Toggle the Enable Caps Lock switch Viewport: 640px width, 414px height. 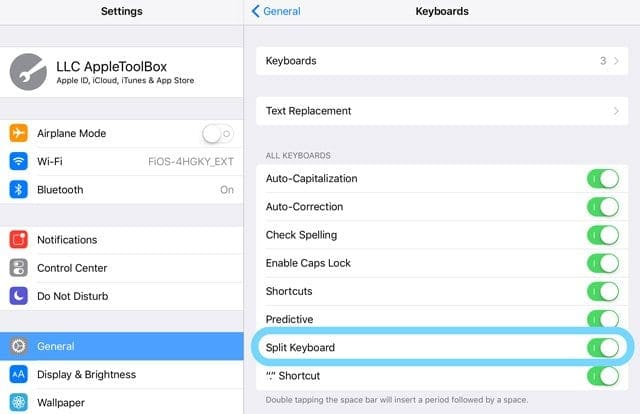[603, 263]
